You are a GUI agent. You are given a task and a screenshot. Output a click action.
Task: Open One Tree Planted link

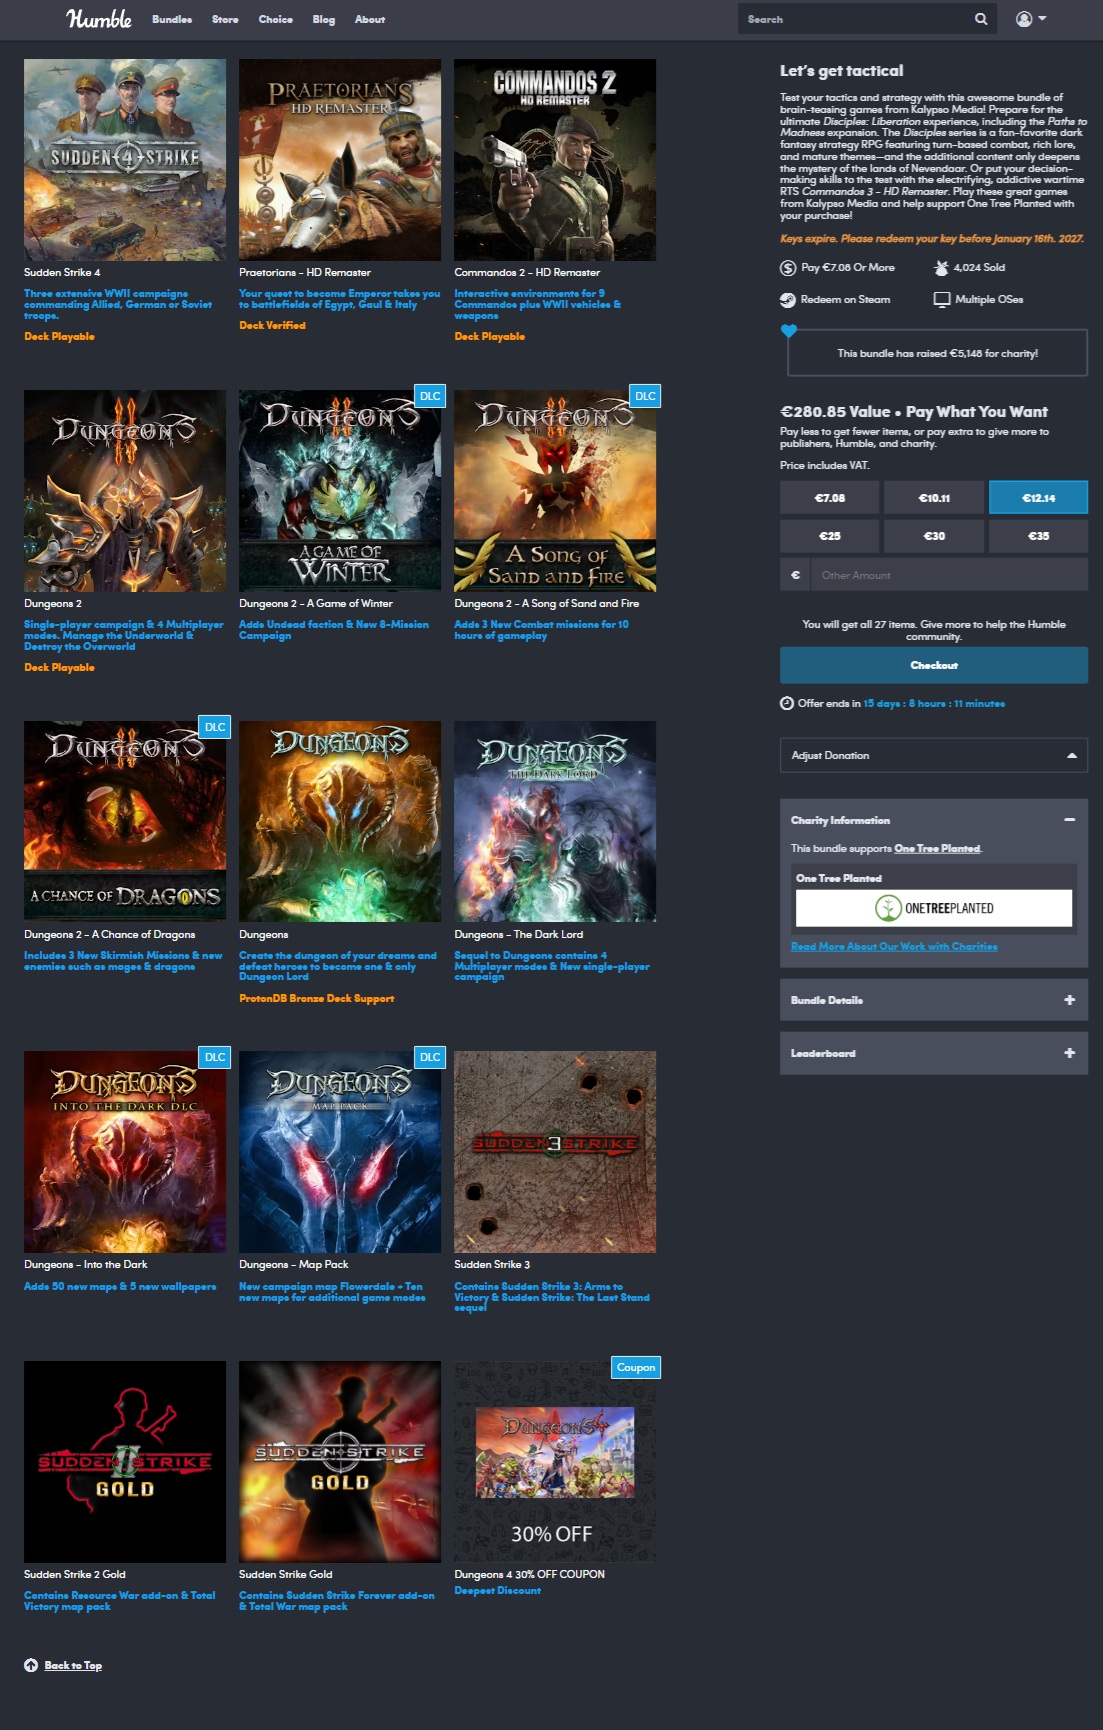[x=937, y=849]
